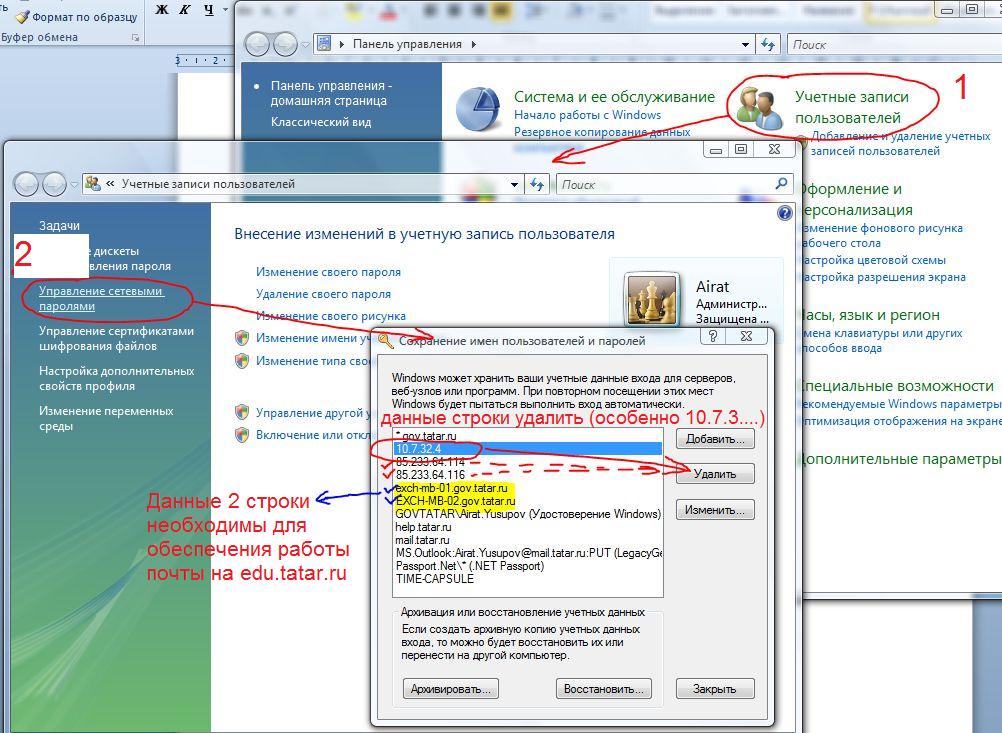Open 'Часы, язык и регион' category
Image resolution: width=1002 pixels, height=733 pixels.
coord(869,314)
